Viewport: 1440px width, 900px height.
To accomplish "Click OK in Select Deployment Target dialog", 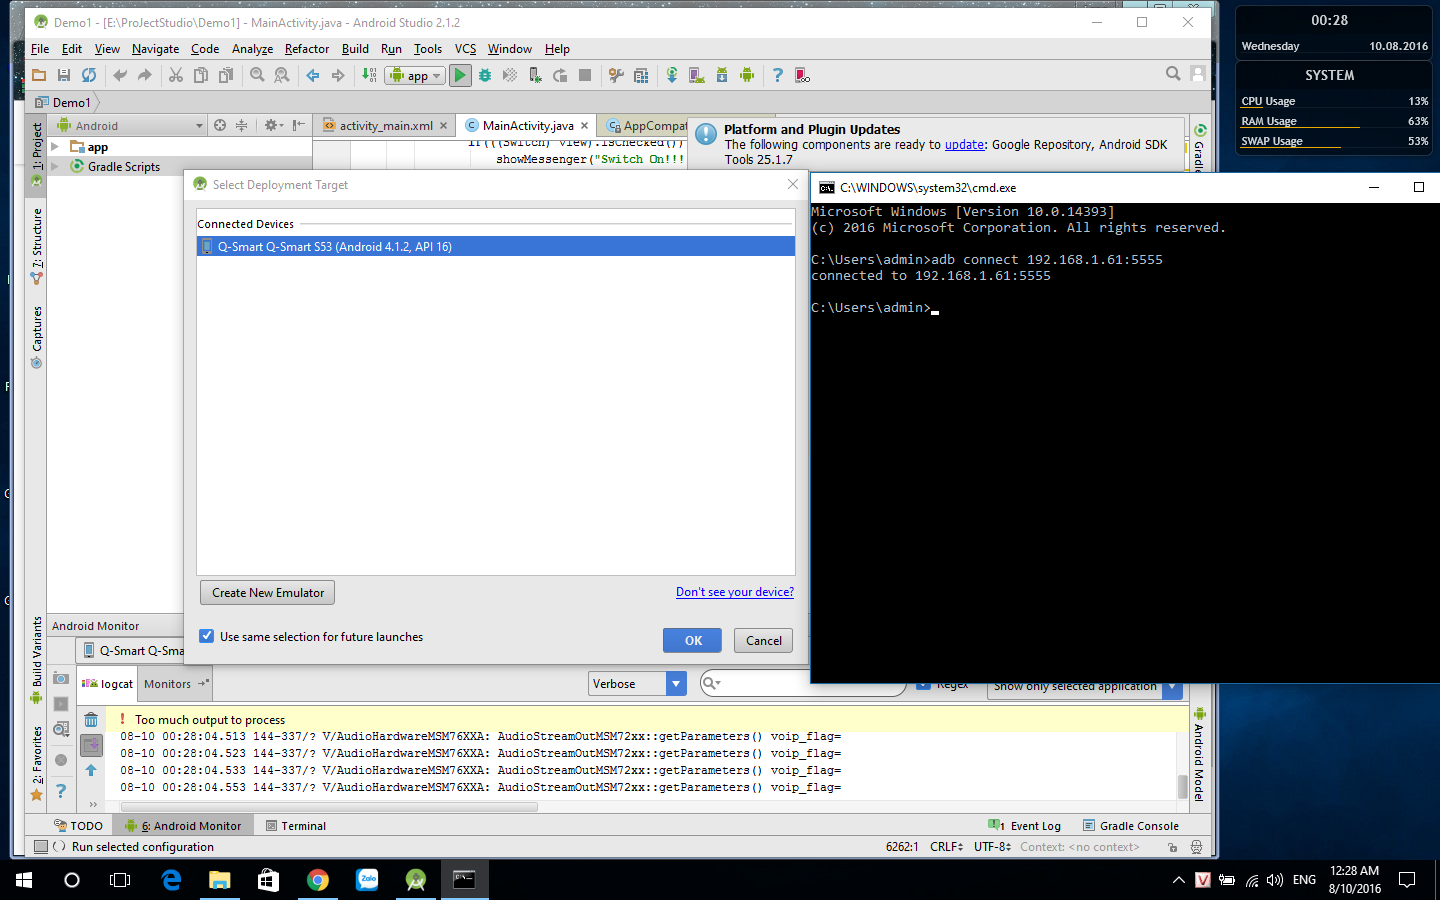I will 692,641.
